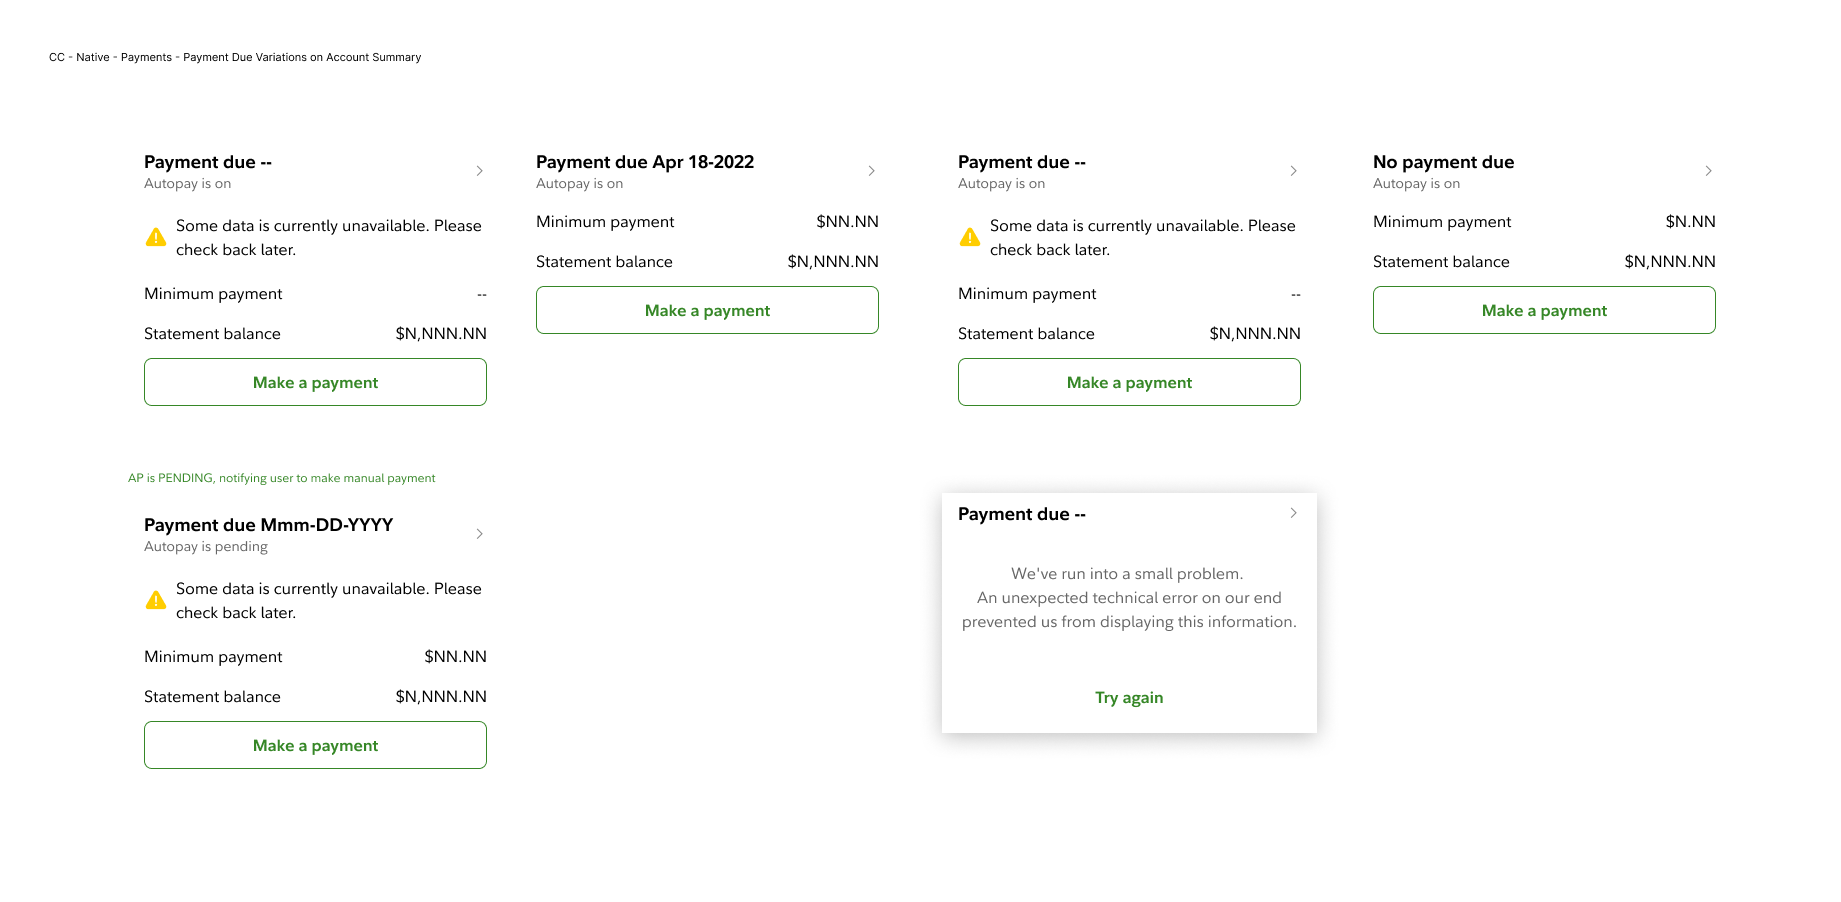Click the data unavailable message on first card
Image resolution: width=1841 pixels, height=902 pixels.
[328, 237]
